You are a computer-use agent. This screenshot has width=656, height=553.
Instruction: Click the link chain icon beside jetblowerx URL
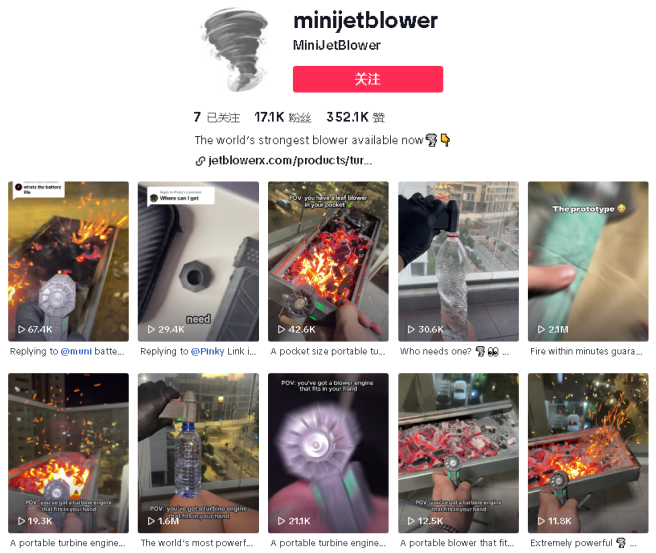(200, 161)
